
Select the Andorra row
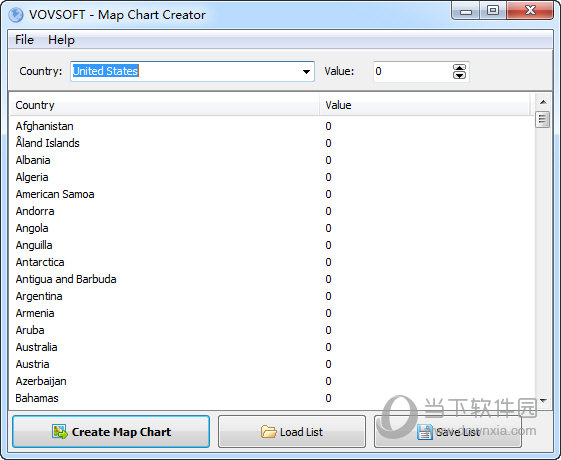click(x=272, y=211)
